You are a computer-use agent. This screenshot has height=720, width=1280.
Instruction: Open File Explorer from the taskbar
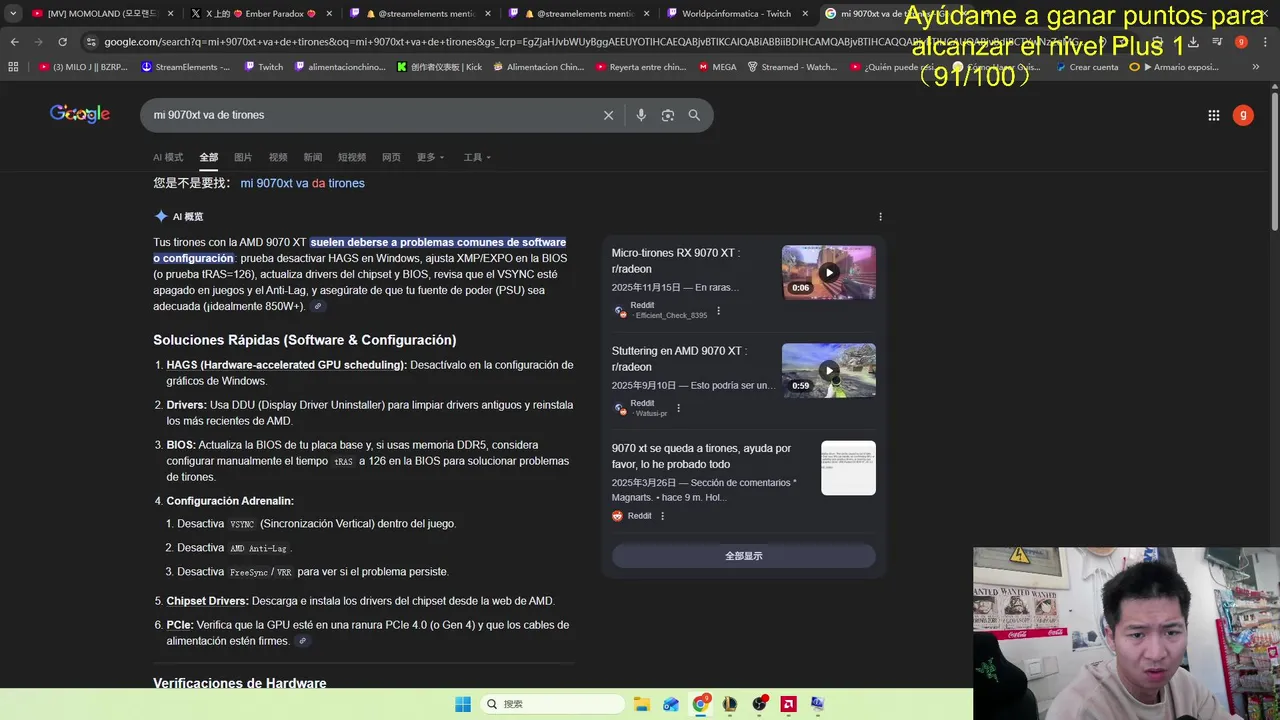coord(641,704)
